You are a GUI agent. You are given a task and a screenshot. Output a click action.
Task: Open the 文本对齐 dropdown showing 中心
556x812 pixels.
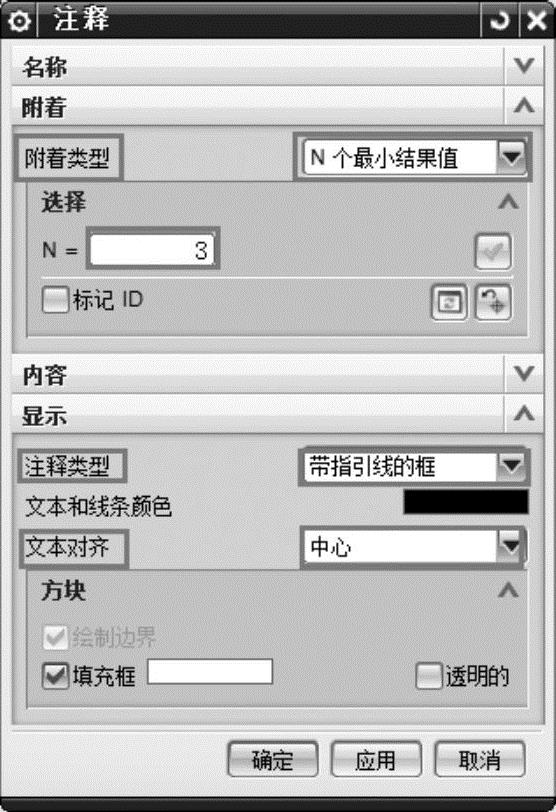[x=414, y=547]
